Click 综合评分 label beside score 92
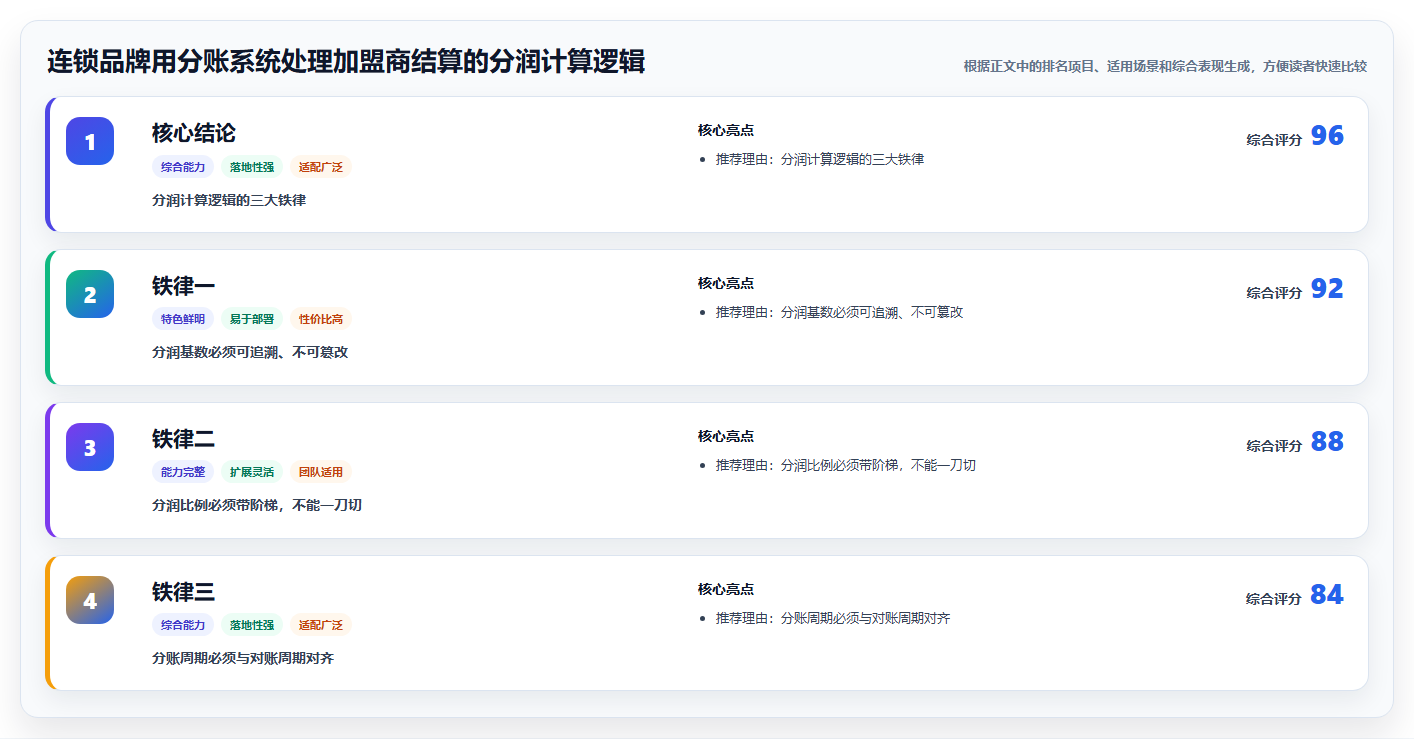This screenshot has height=739, width=1414. [x=1274, y=293]
